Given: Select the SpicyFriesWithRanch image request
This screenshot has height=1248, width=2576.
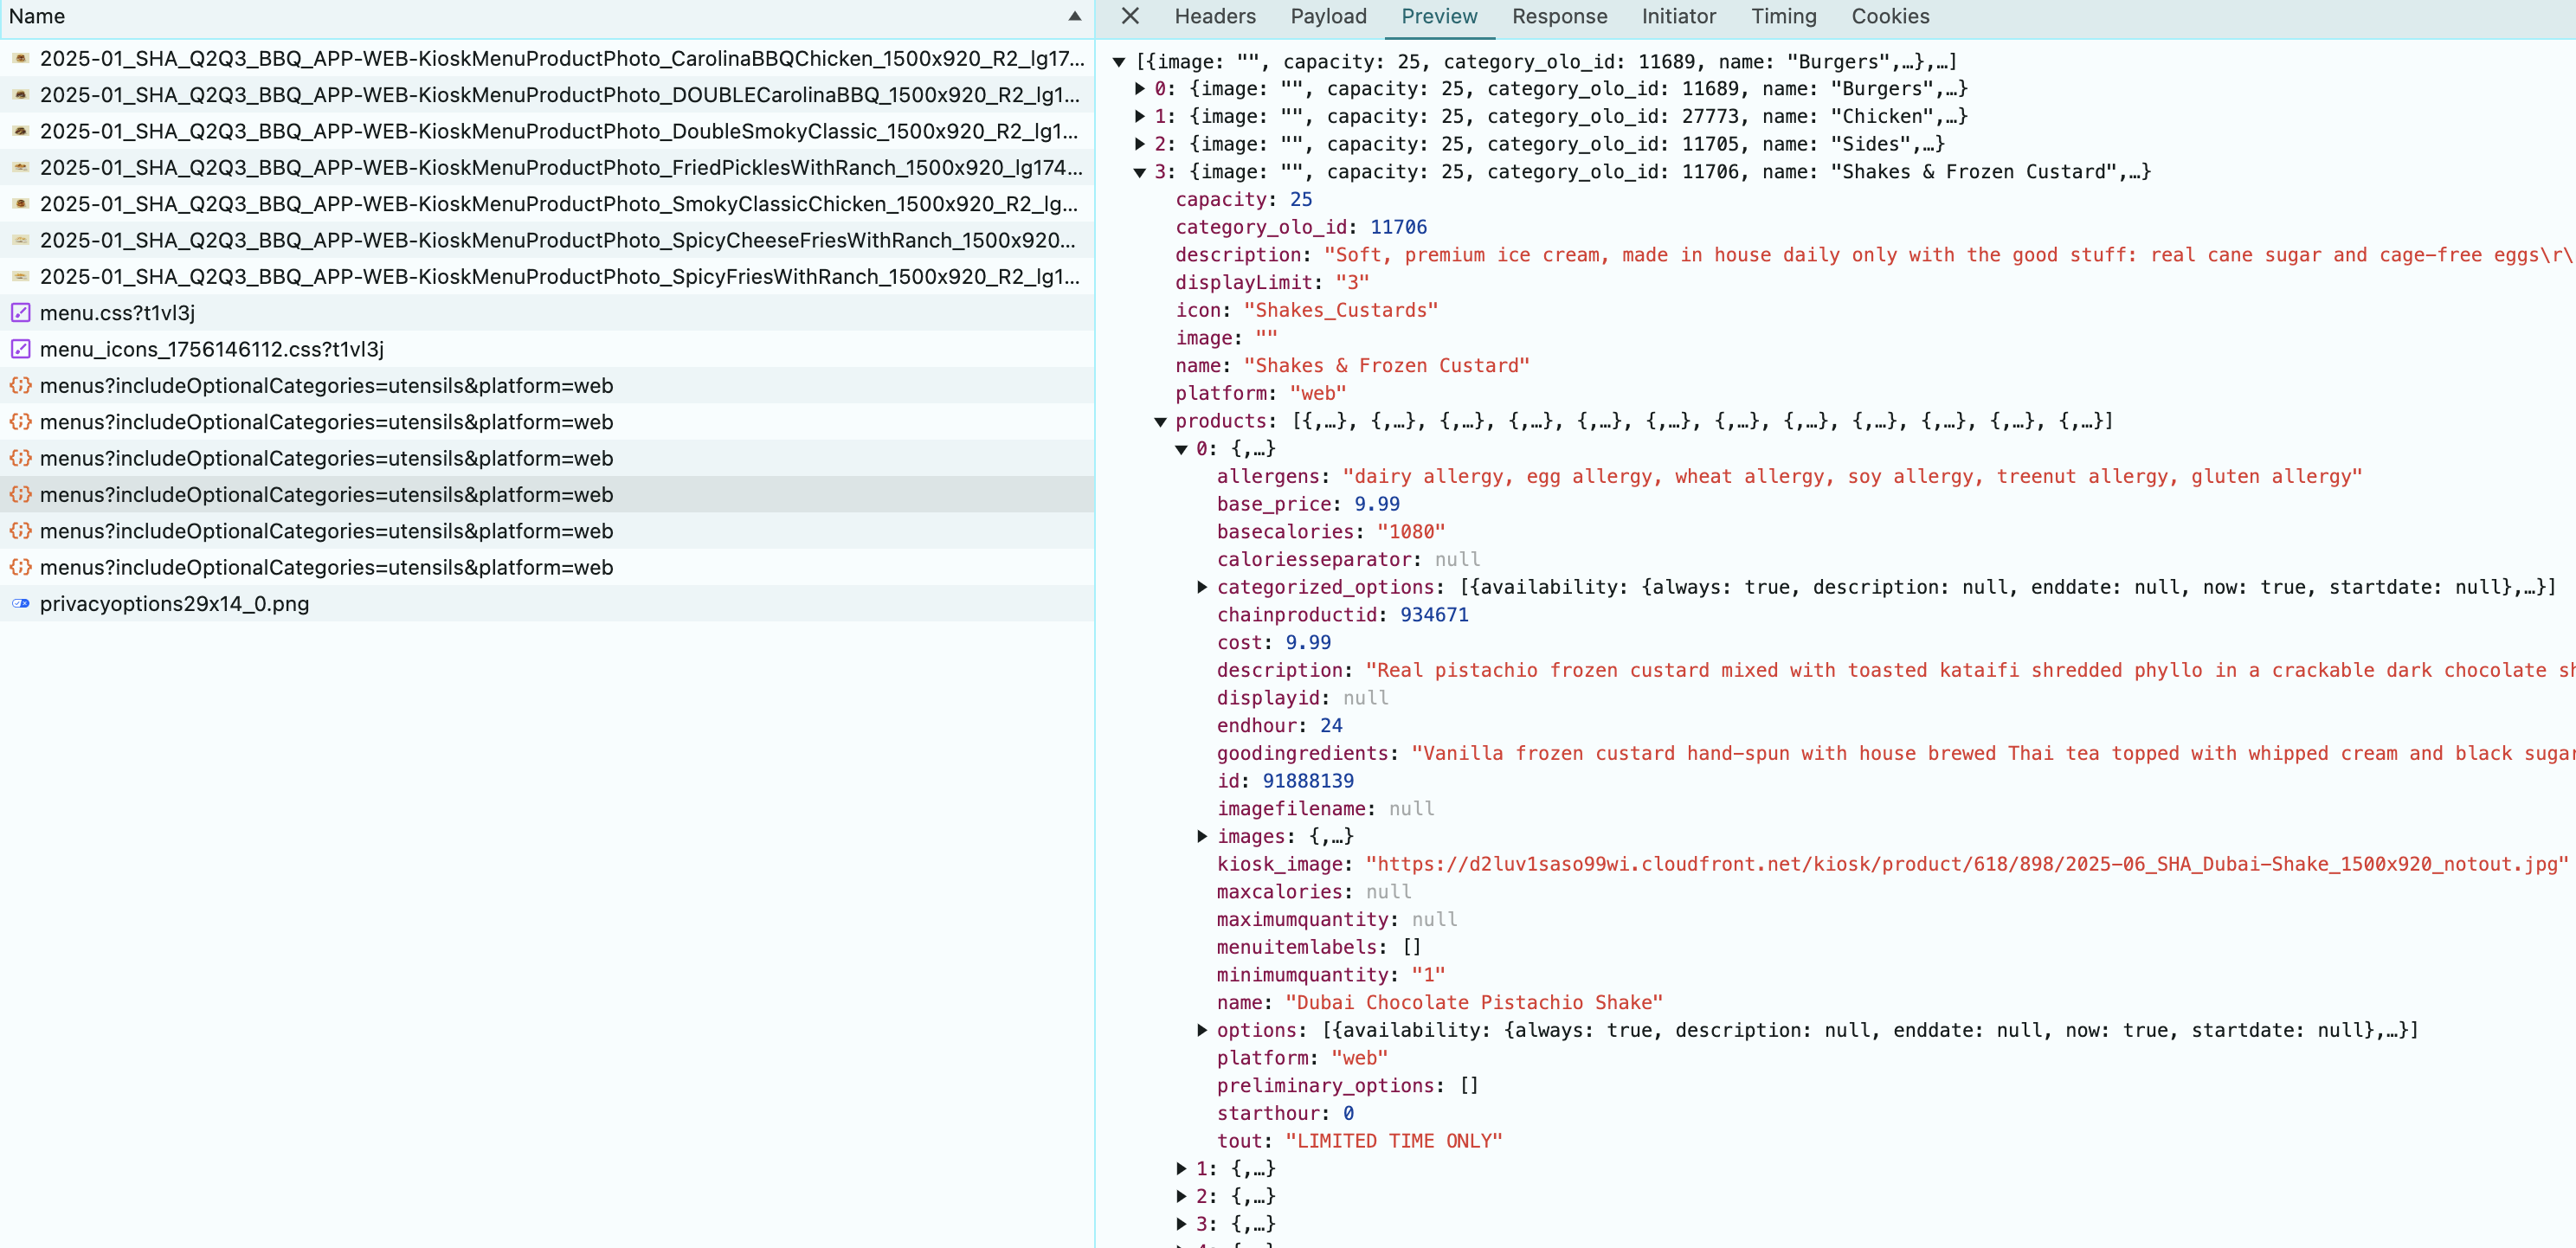Looking at the screenshot, I should [x=558, y=276].
